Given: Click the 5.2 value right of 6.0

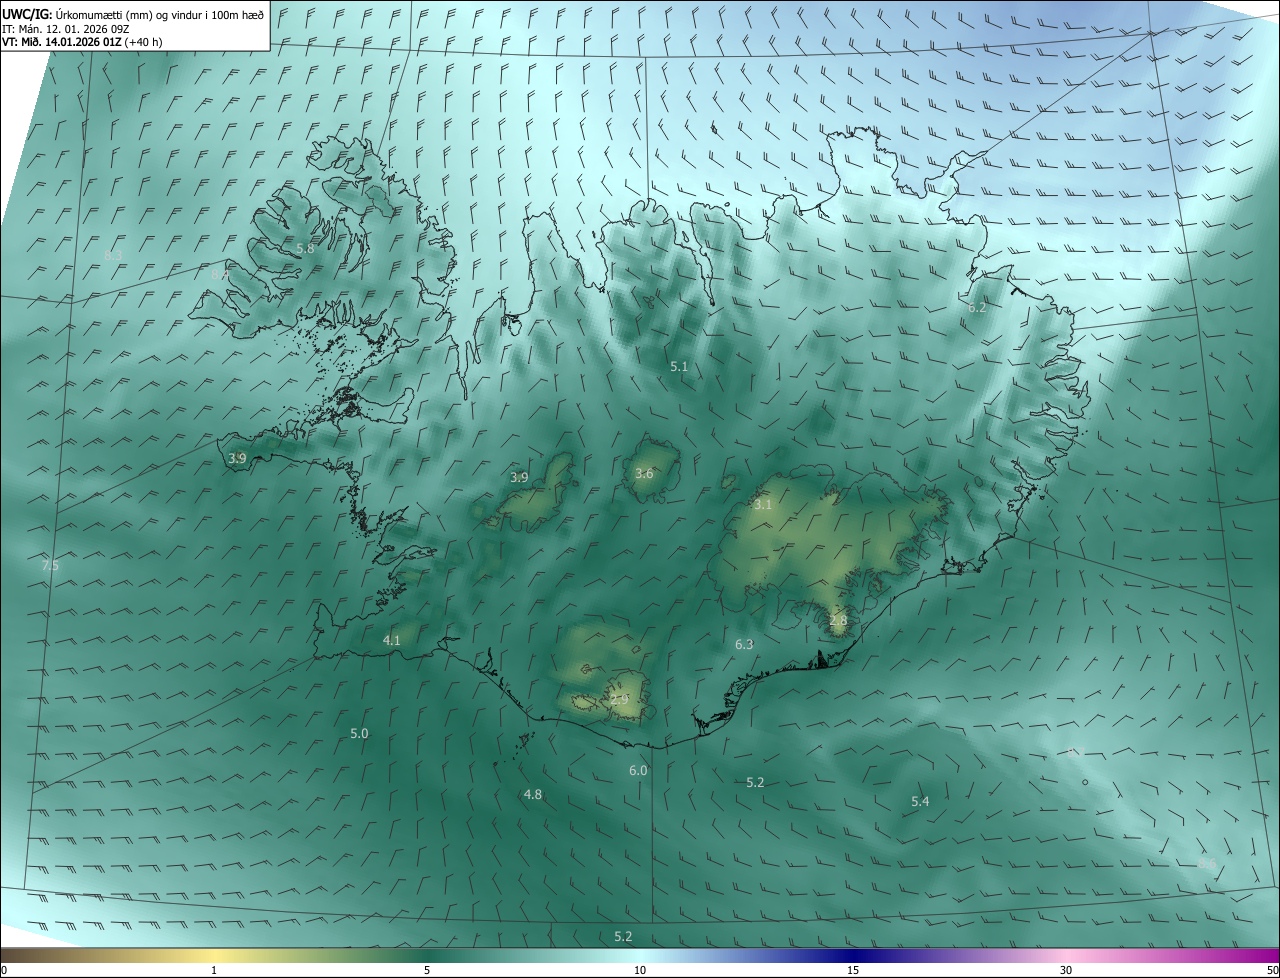Looking at the screenshot, I should point(755,783).
